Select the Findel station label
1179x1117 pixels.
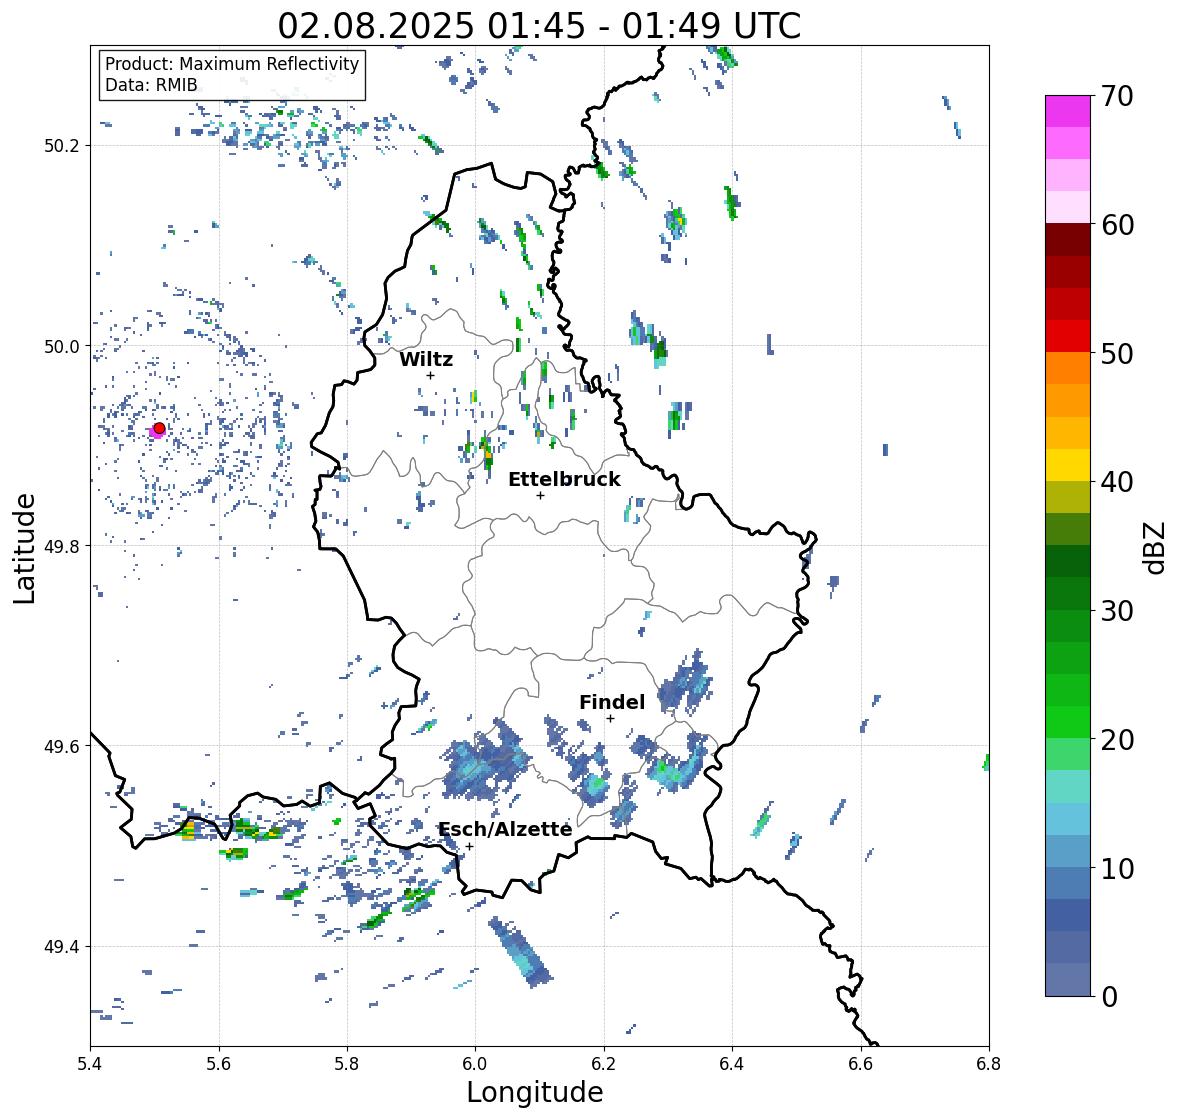(x=611, y=702)
